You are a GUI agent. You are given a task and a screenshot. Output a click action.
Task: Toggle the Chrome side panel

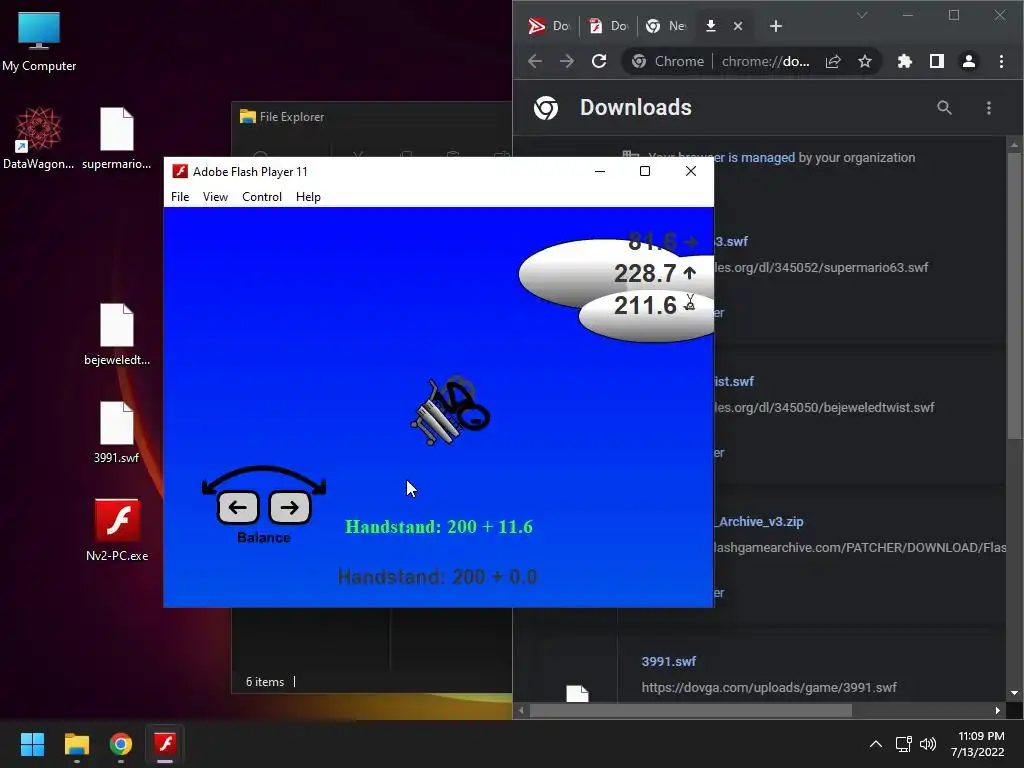(936, 61)
